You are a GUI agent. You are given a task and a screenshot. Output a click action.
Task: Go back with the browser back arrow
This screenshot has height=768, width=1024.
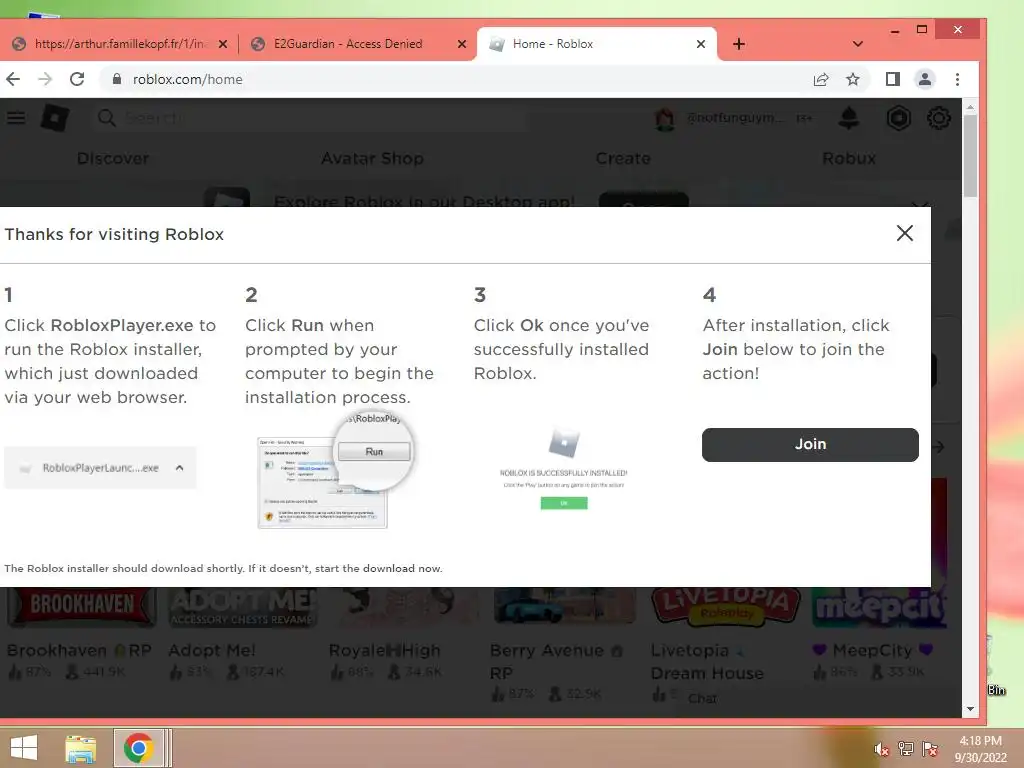[x=13, y=79]
